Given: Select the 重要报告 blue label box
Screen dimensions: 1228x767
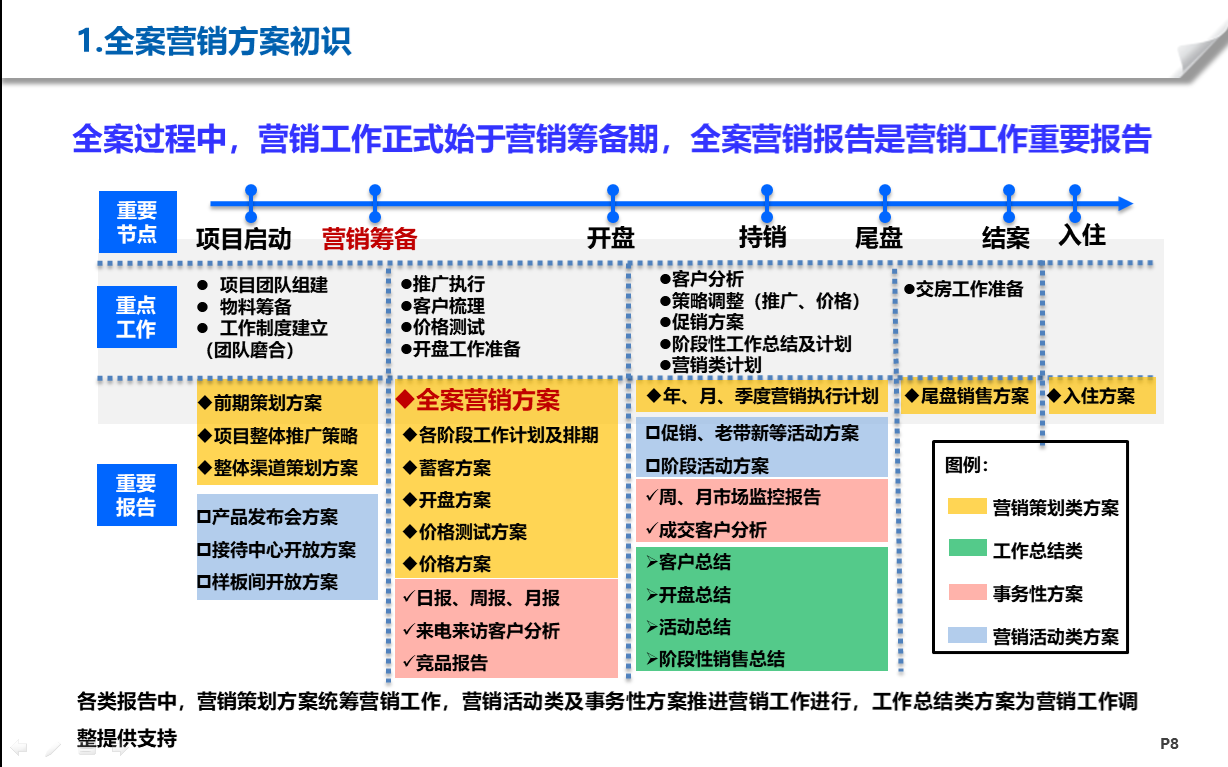Looking at the screenshot, I should click(137, 495).
